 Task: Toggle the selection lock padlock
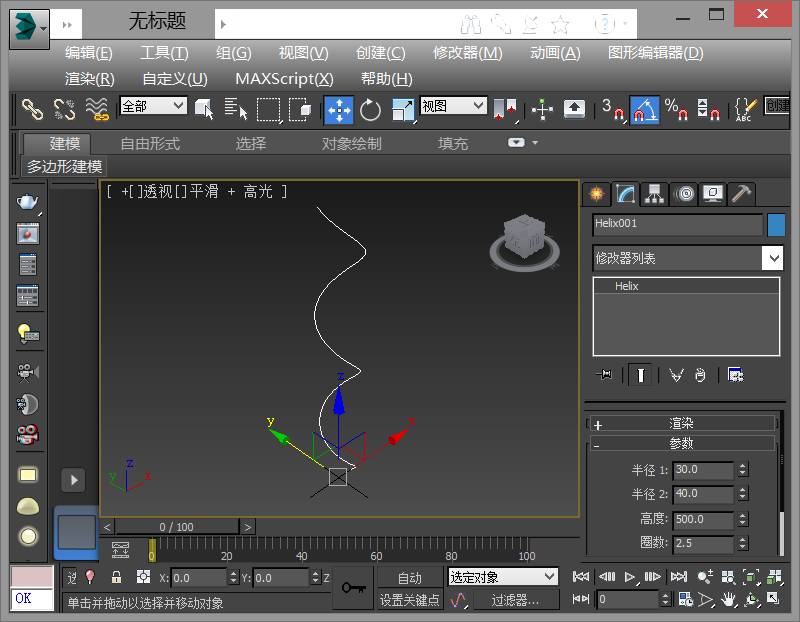click(116, 577)
